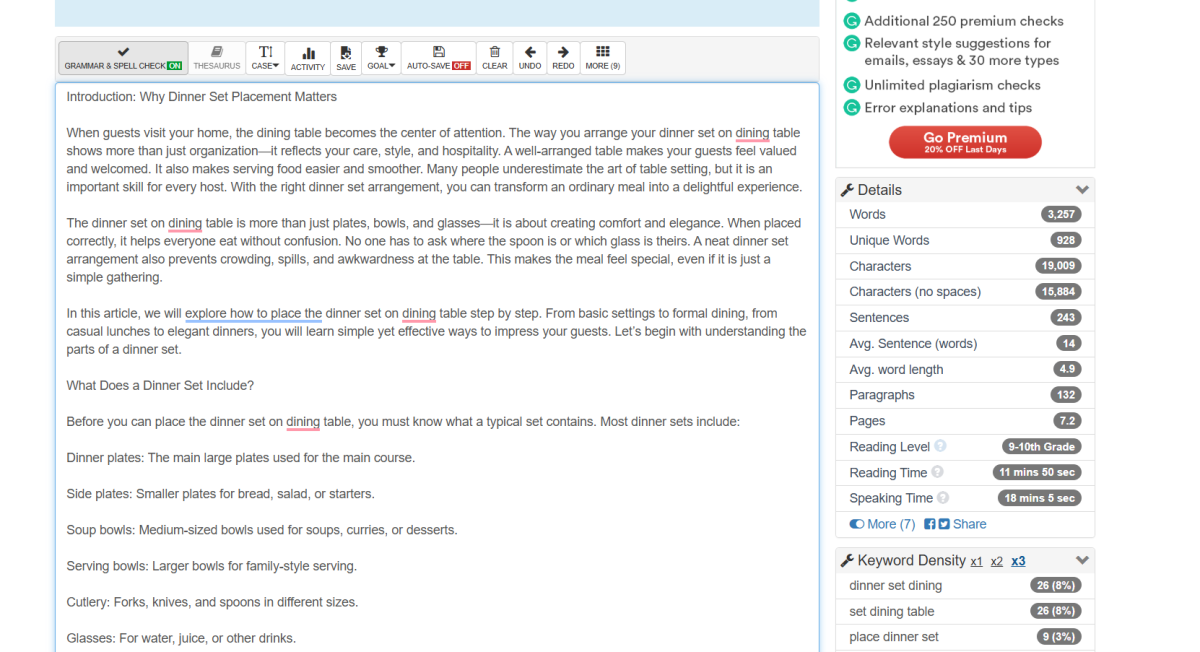1200x652 pixels.
Task: Open the Thesaurus tool
Action: (x=217, y=58)
